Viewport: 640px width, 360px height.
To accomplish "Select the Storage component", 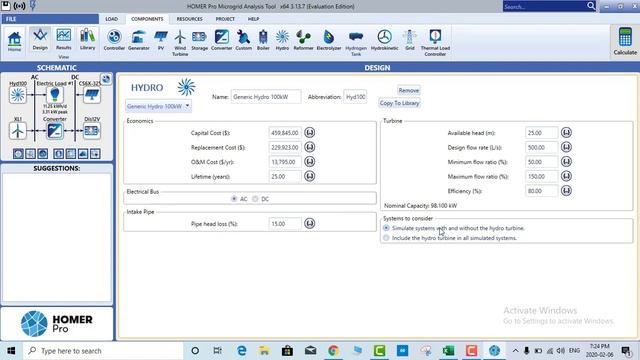I will click(x=199, y=40).
